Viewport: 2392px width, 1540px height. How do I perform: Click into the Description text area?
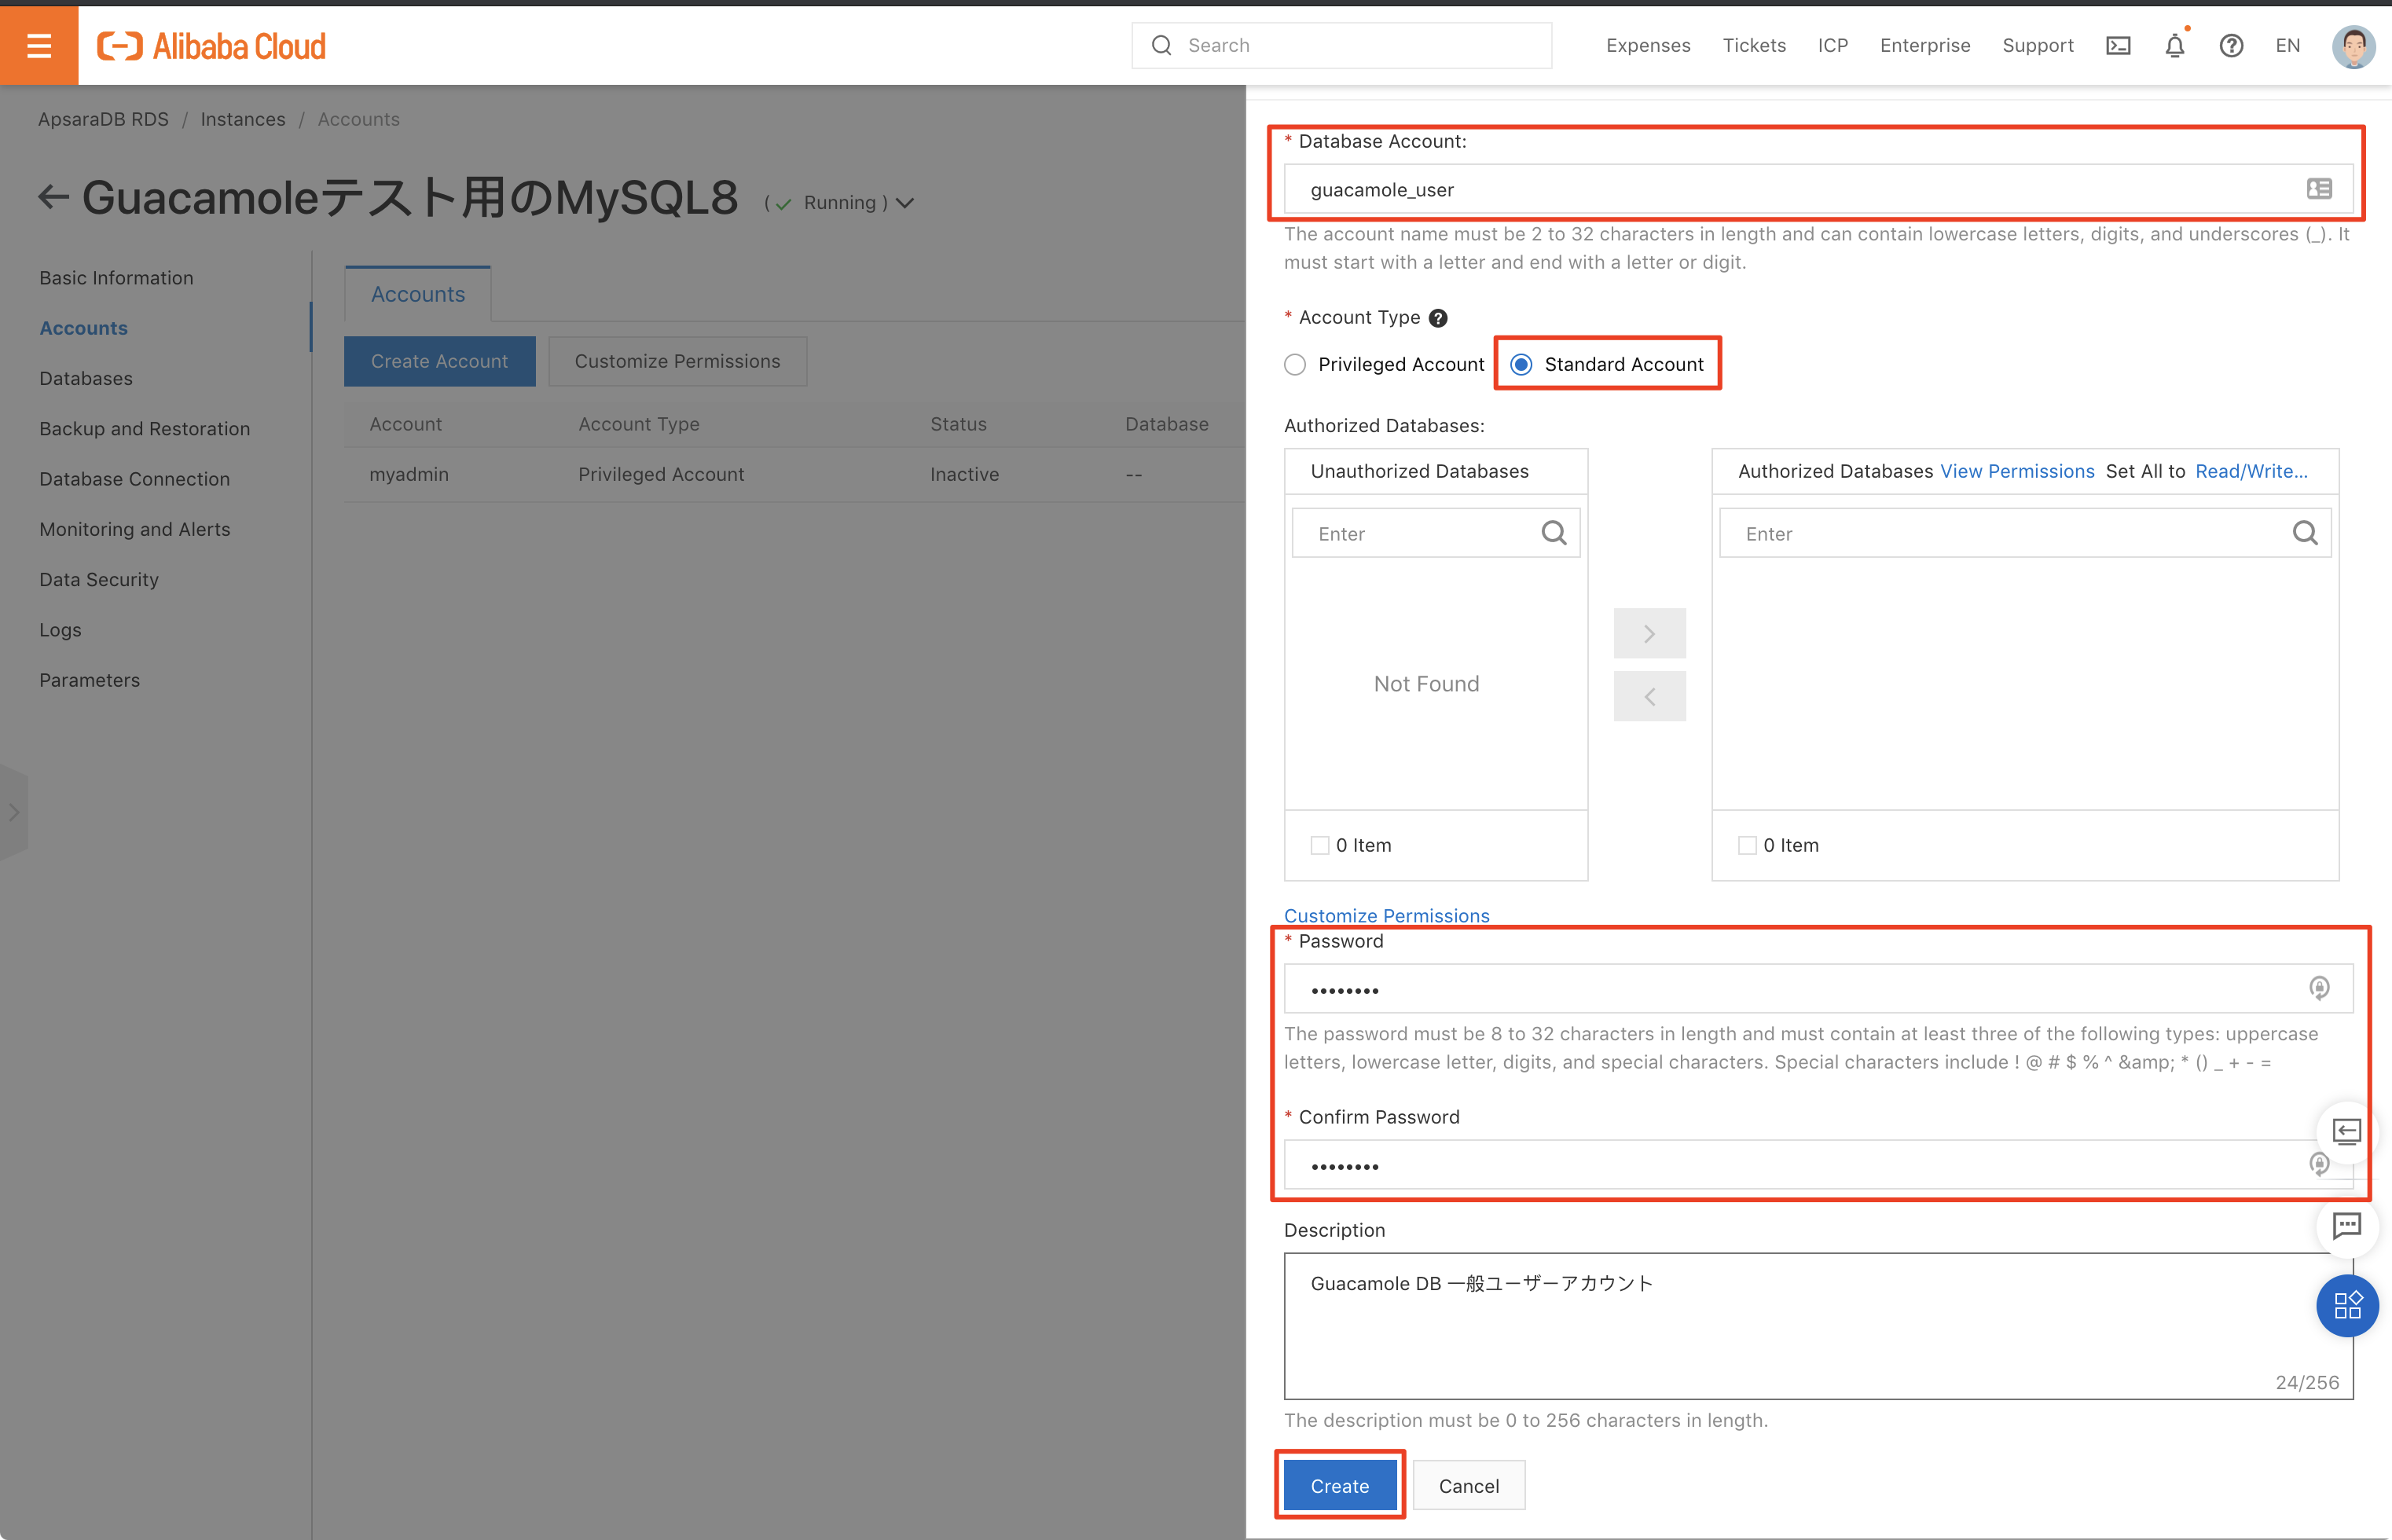point(1818,1325)
